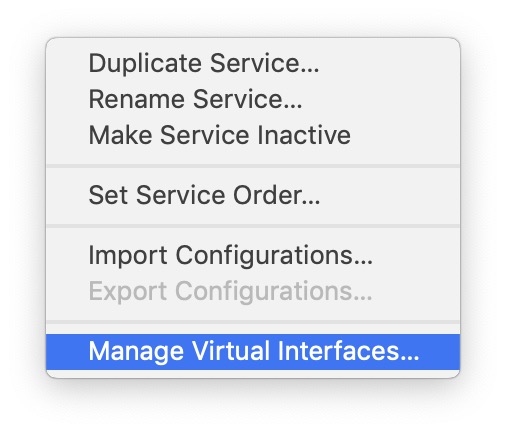Click Make Service Inactive
This screenshot has width=506, height=432.
[253, 135]
